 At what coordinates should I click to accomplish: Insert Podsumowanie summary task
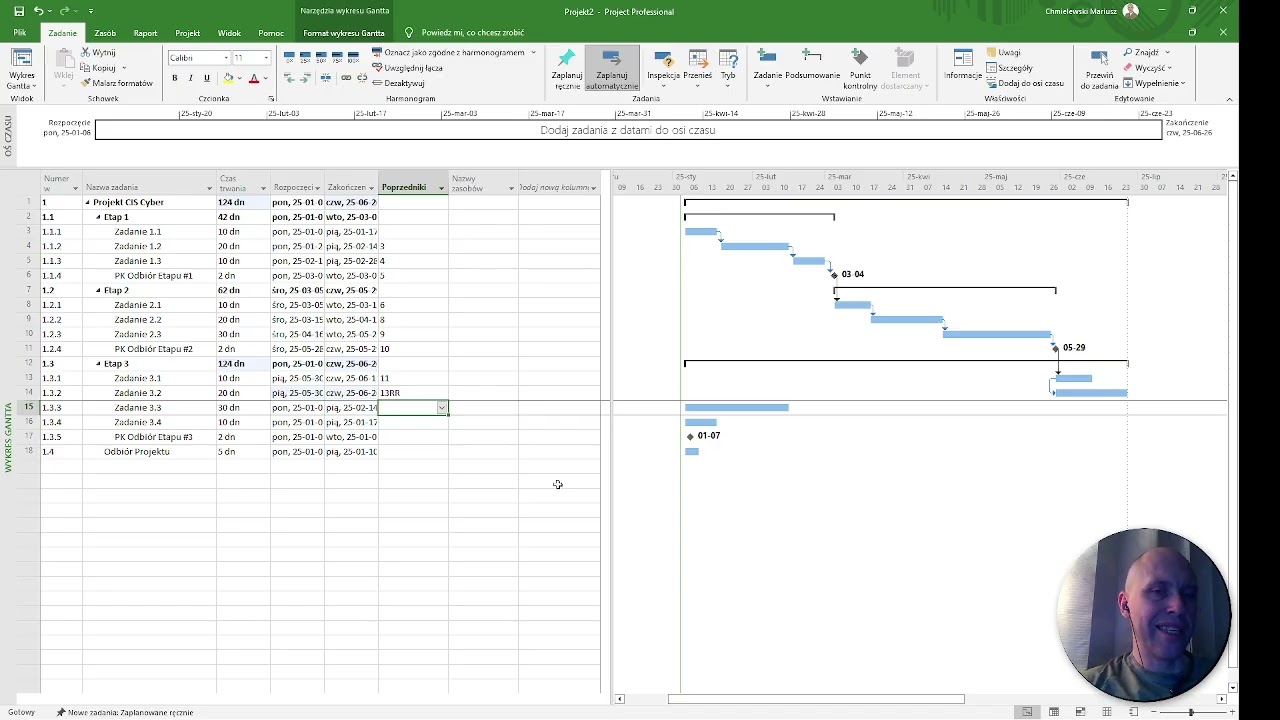coord(812,63)
